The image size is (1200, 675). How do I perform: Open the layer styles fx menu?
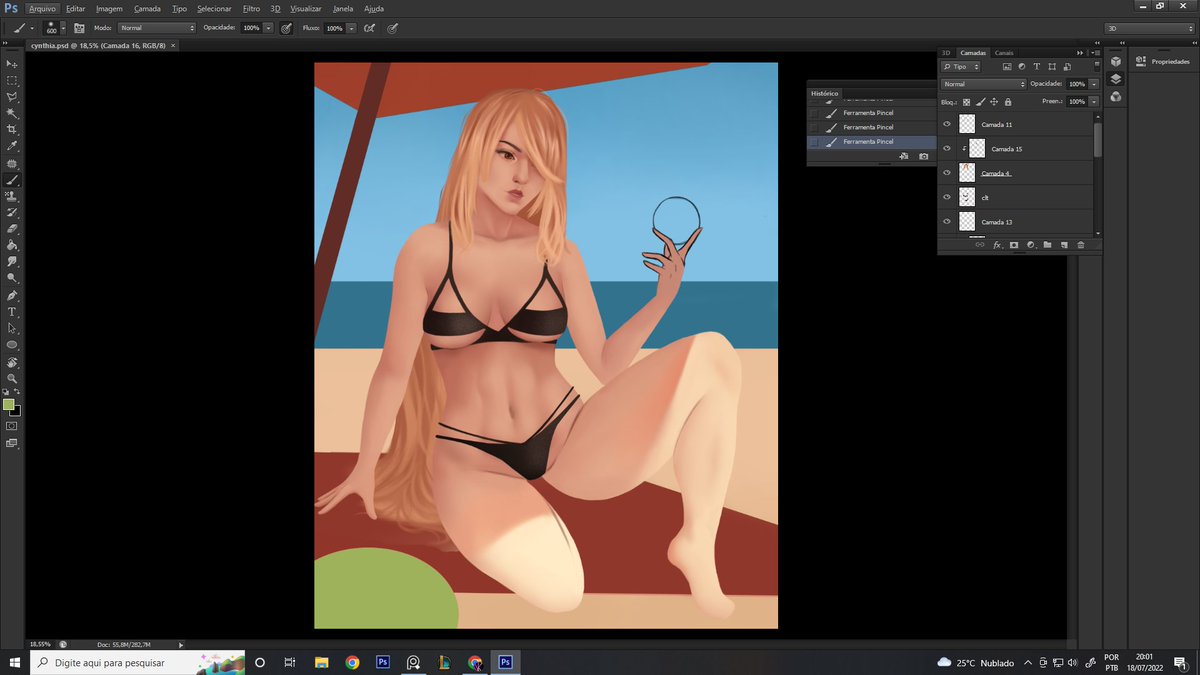click(997, 245)
